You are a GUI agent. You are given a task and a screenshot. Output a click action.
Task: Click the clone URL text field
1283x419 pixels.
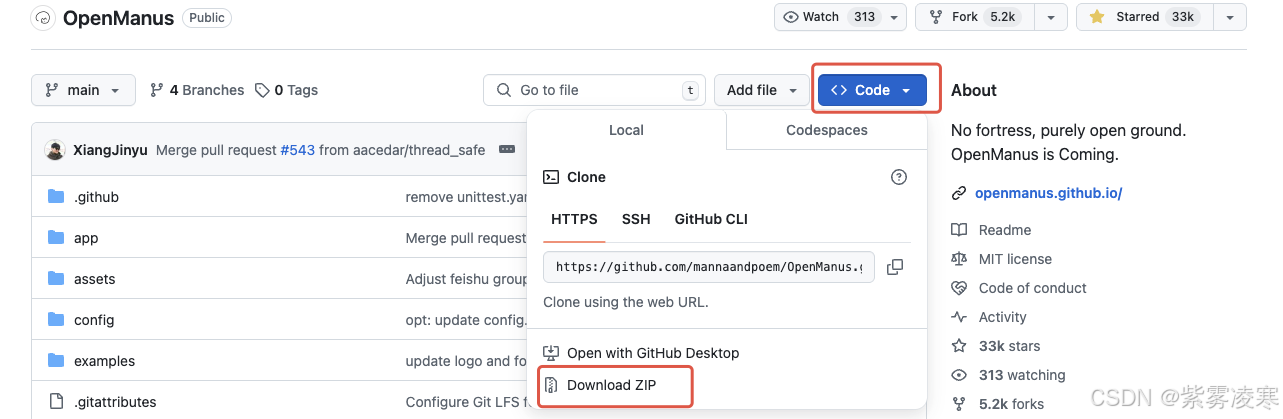[709, 267]
